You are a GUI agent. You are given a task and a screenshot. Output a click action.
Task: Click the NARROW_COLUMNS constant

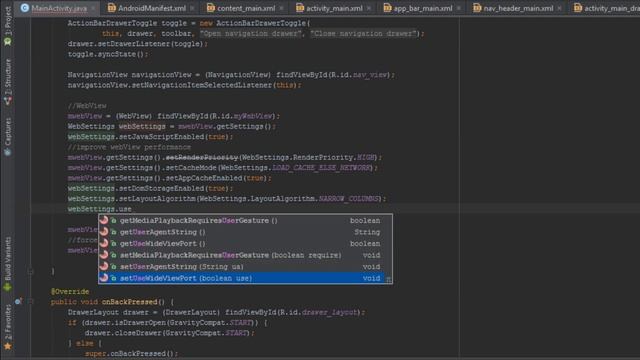(349, 199)
